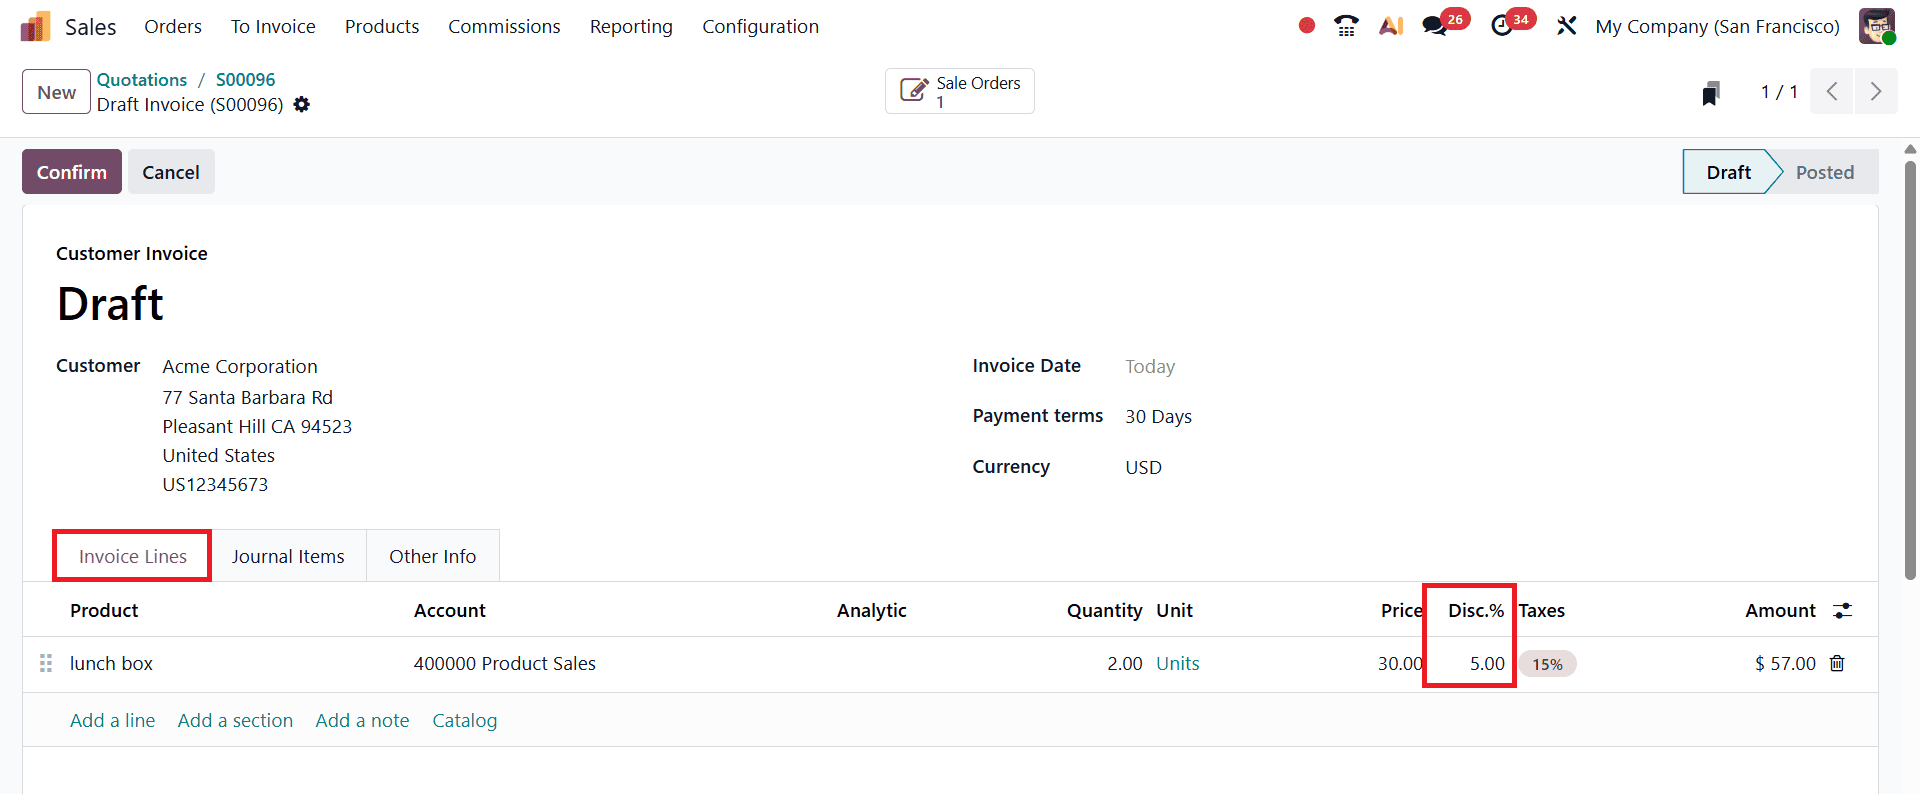The image size is (1920, 794).
Task: Click the Cancel button
Action: pyautogui.click(x=171, y=172)
